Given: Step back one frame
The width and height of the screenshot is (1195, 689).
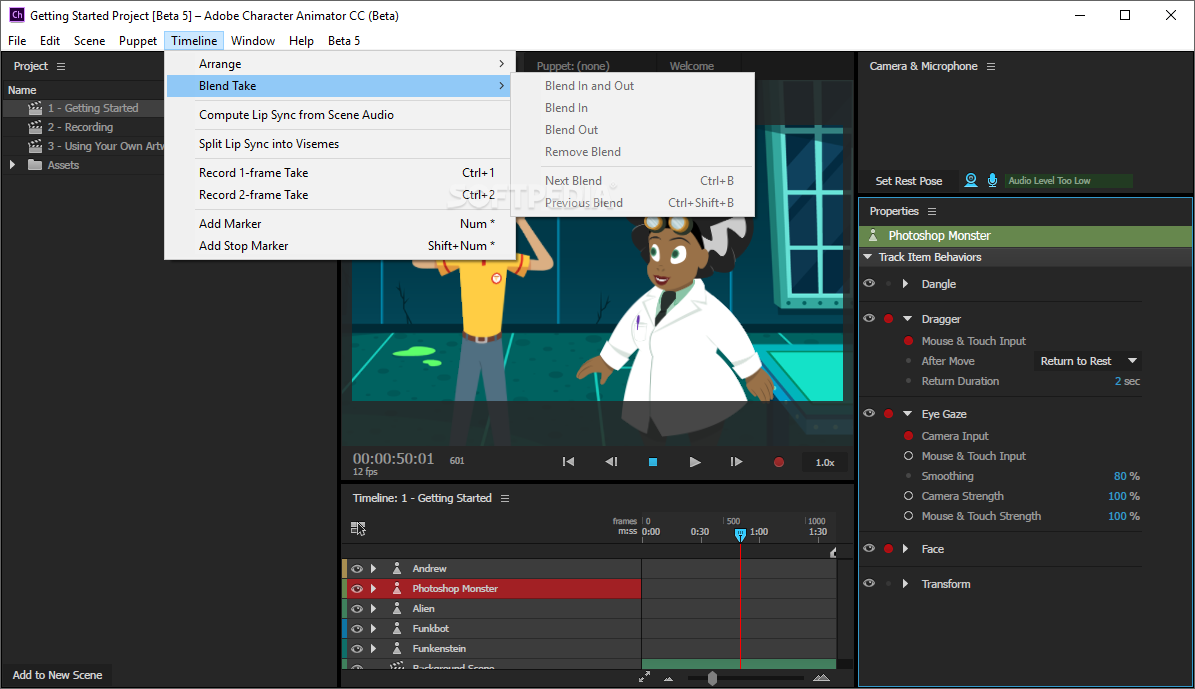Looking at the screenshot, I should (611, 462).
